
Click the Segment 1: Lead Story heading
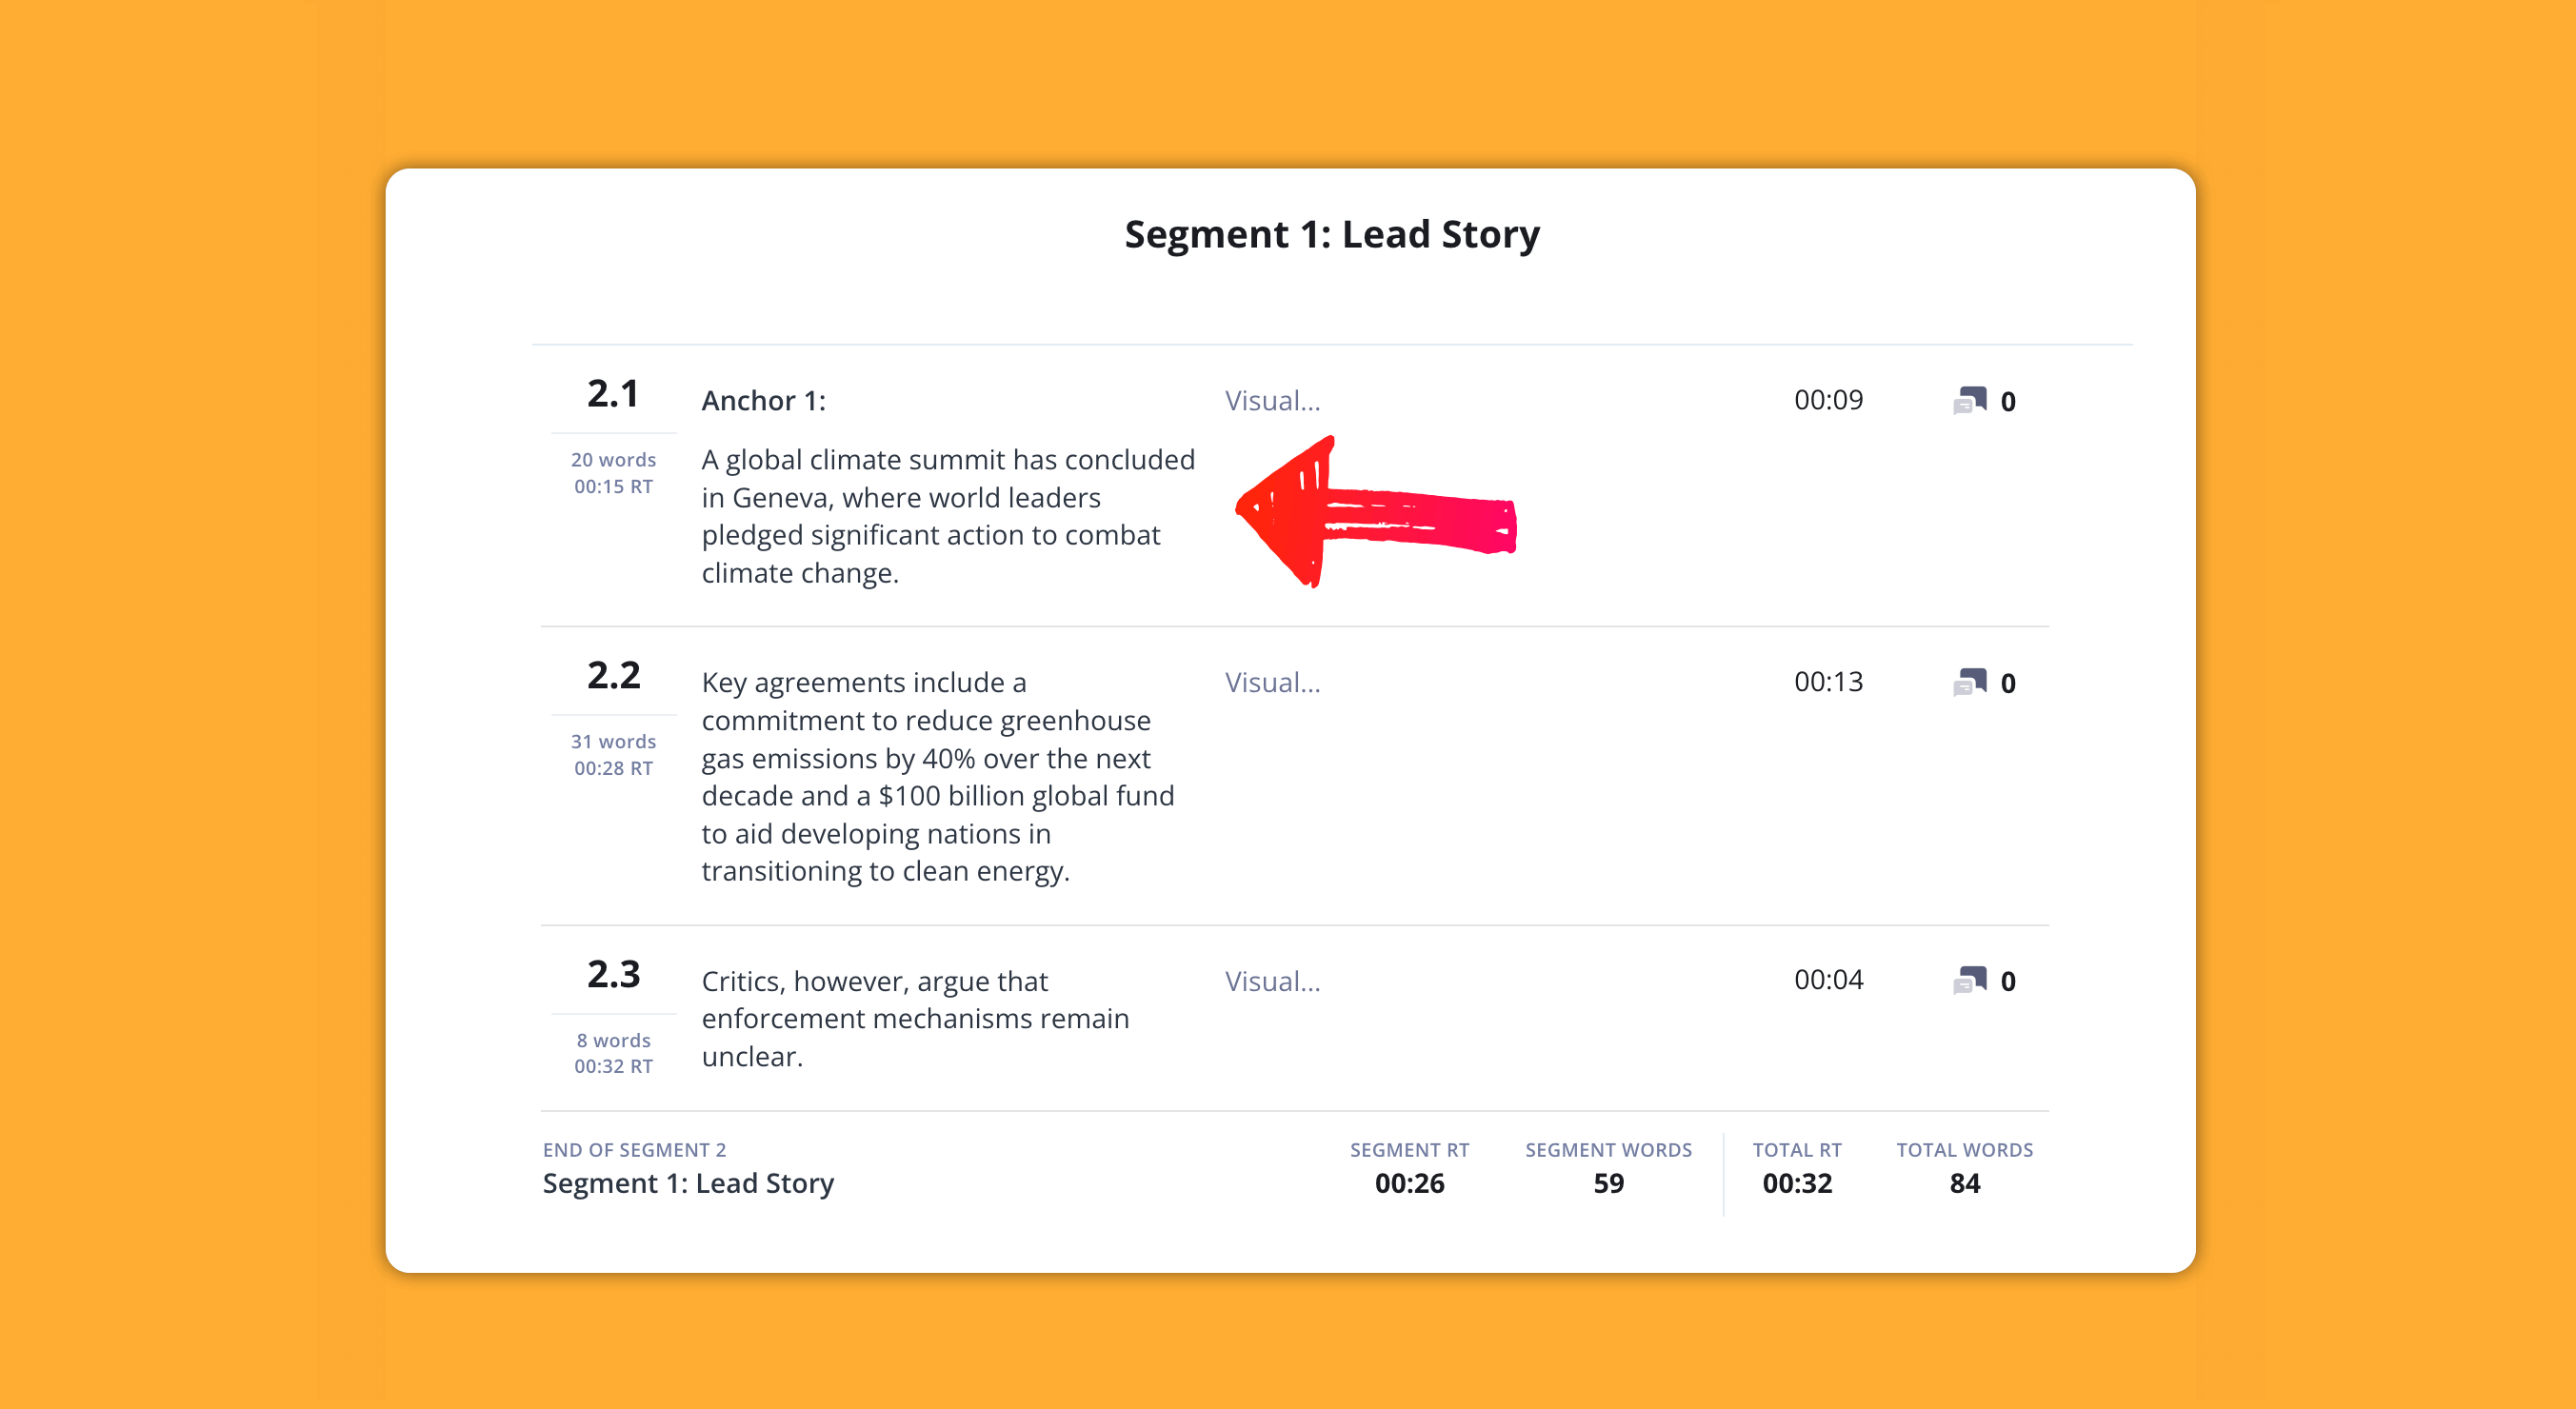1331,234
